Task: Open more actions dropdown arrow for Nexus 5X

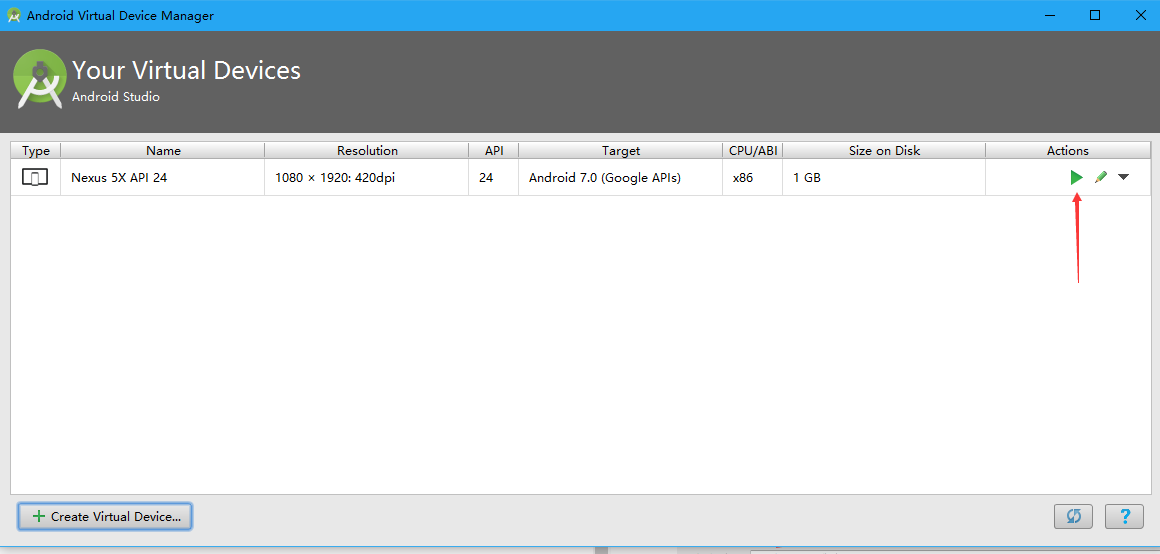Action: [1124, 178]
